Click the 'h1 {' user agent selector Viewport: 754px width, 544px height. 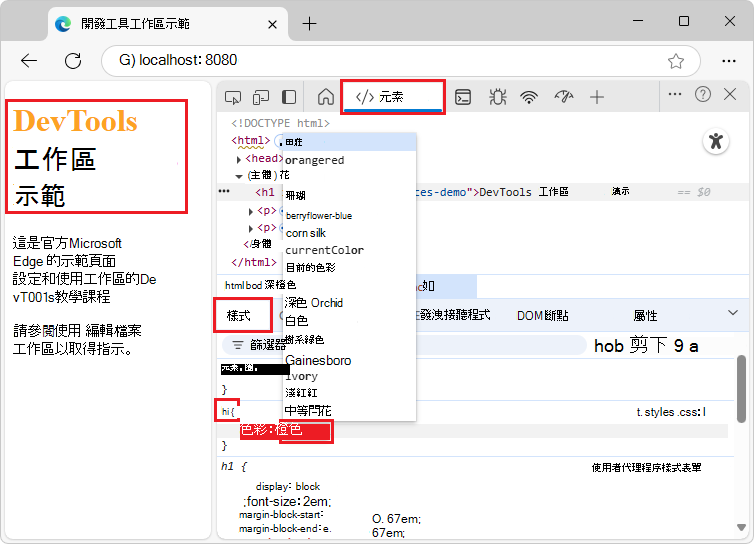tap(234, 467)
